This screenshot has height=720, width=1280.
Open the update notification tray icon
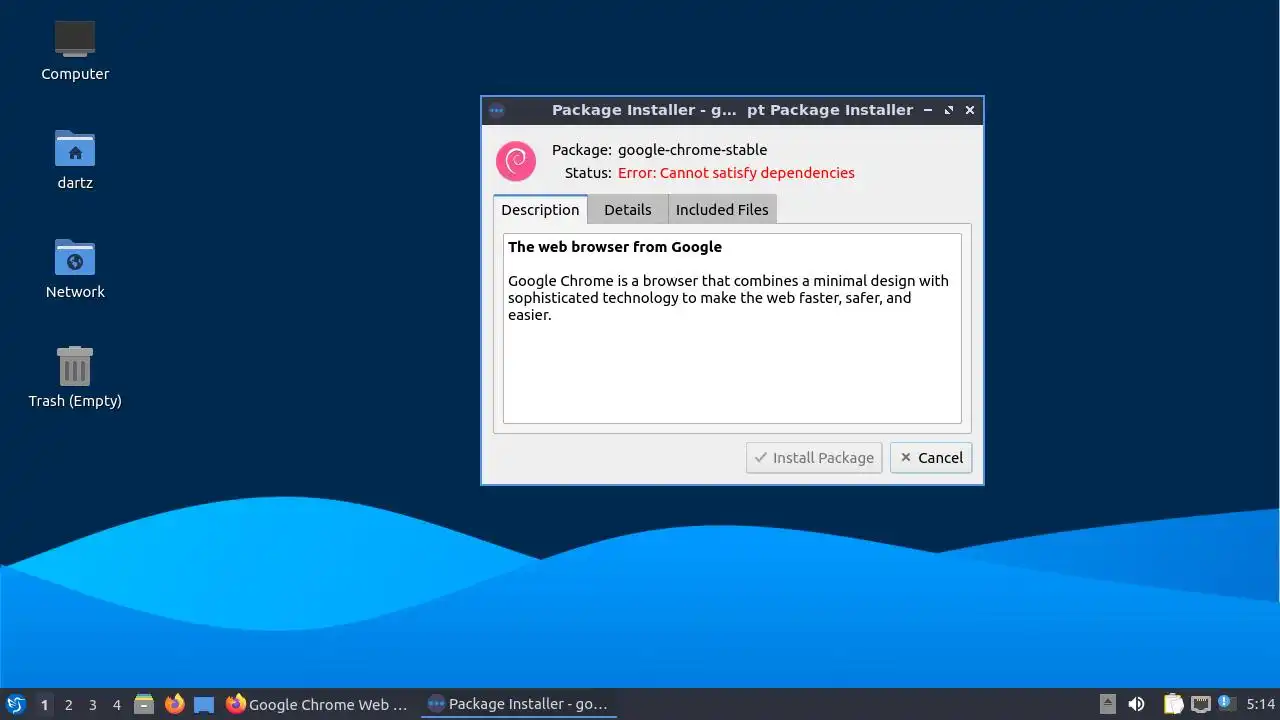[1227, 704]
